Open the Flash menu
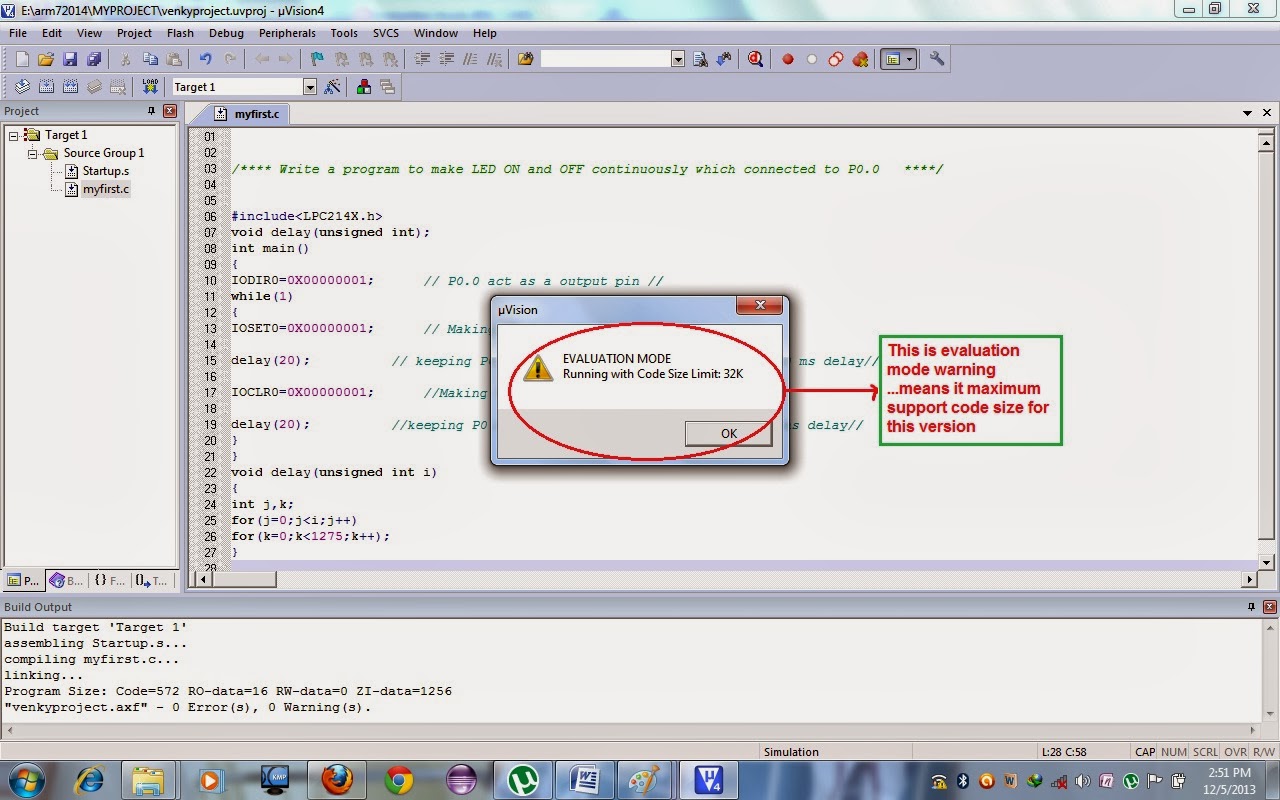1280x800 pixels. pos(180,33)
